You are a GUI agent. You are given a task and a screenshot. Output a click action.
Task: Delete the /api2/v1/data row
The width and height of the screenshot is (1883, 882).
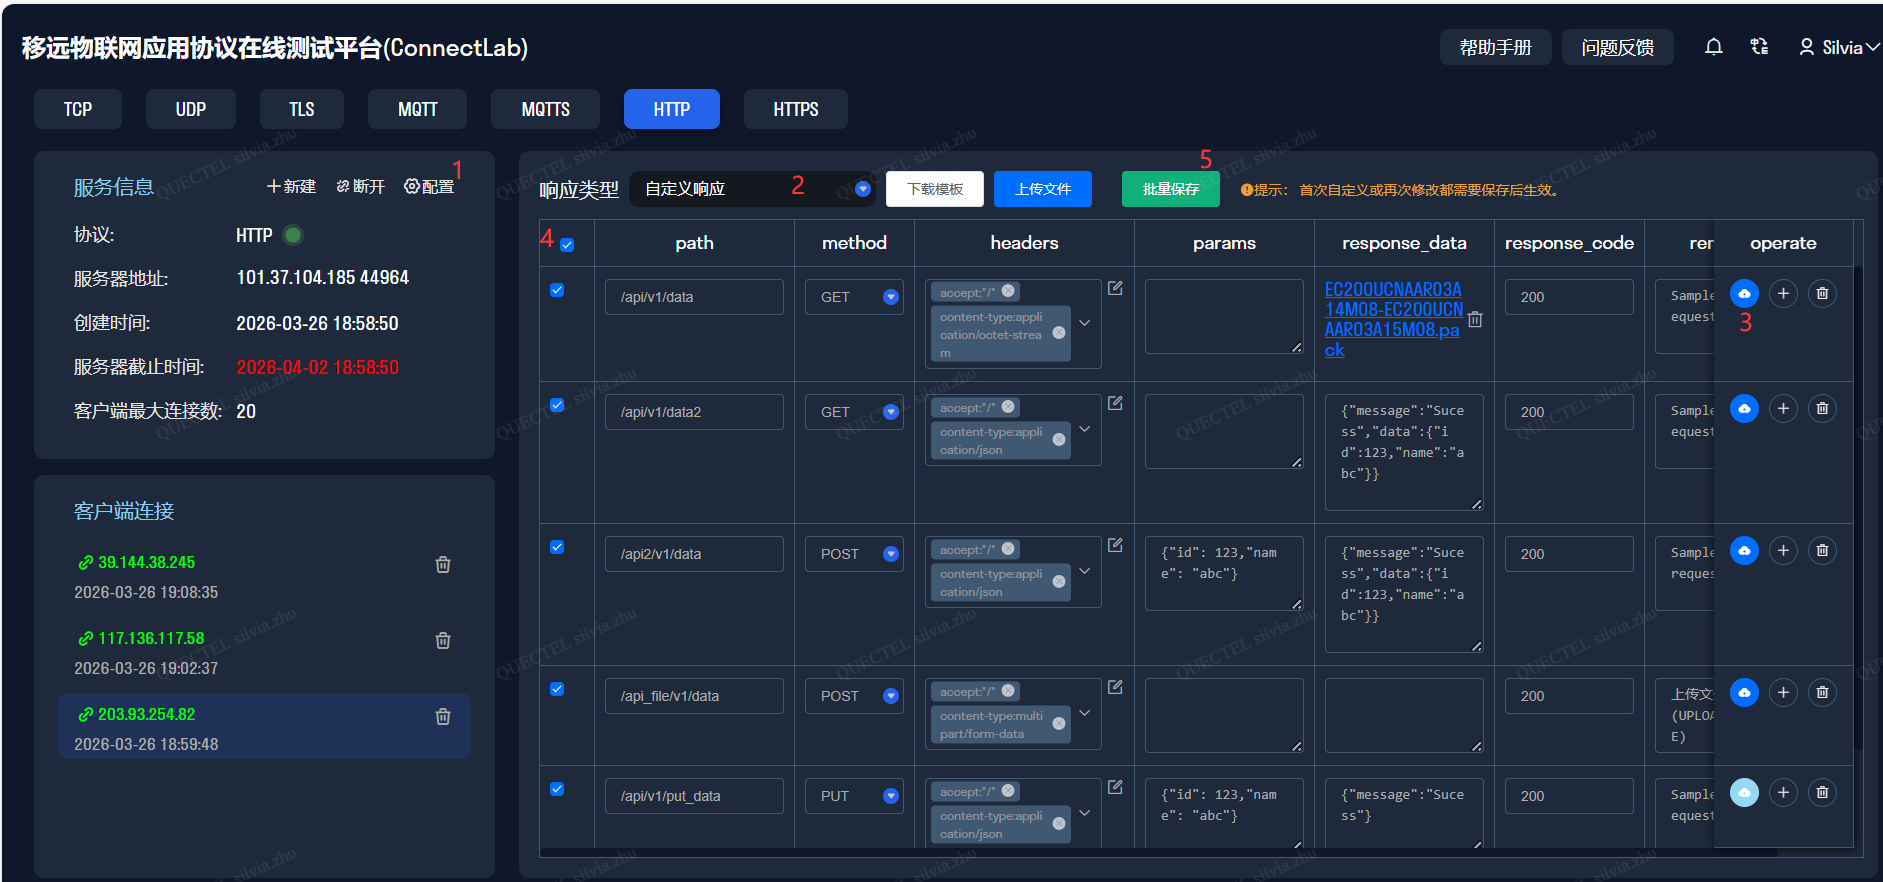pos(1822,551)
